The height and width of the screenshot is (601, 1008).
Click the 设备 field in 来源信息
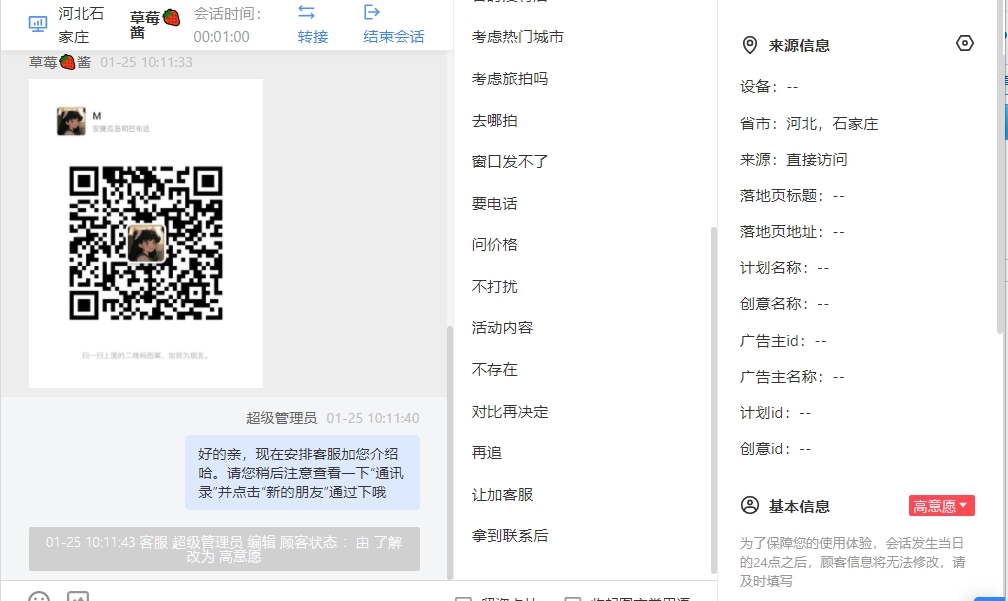pos(769,87)
